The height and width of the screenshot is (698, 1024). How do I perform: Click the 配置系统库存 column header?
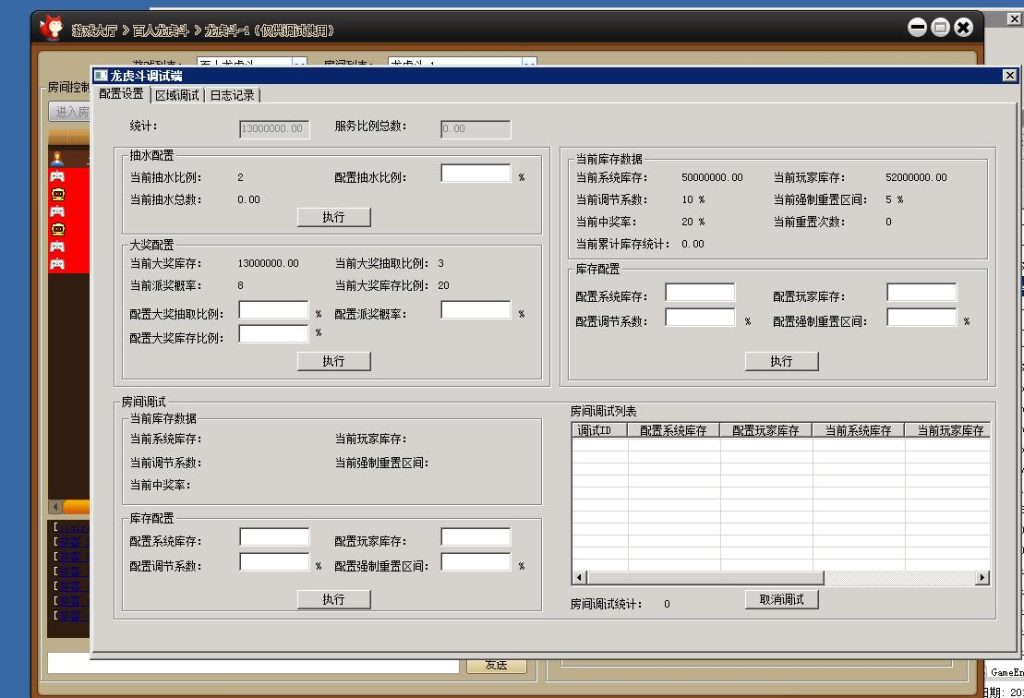pos(673,431)
